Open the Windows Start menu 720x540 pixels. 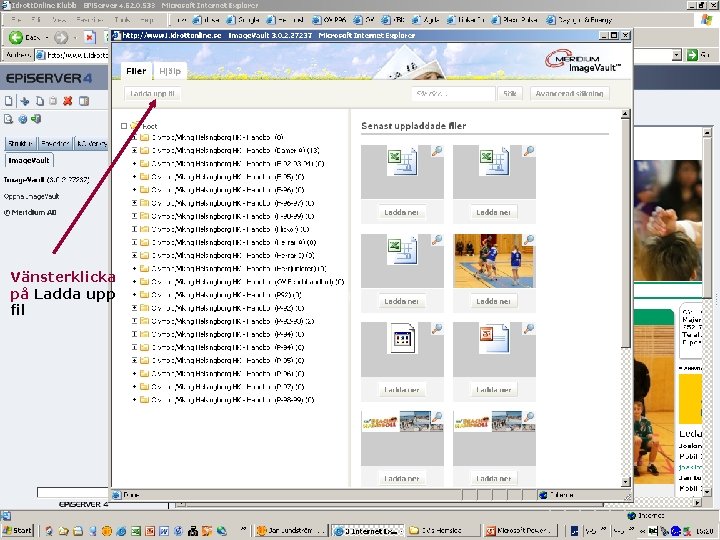coord(17,531)
